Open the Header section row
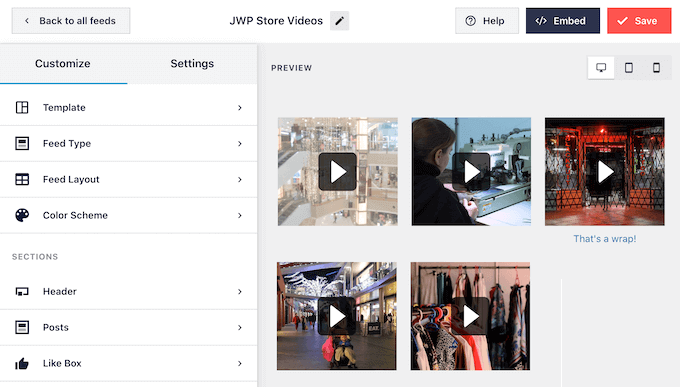680x387 pixels. pos(128,292)
